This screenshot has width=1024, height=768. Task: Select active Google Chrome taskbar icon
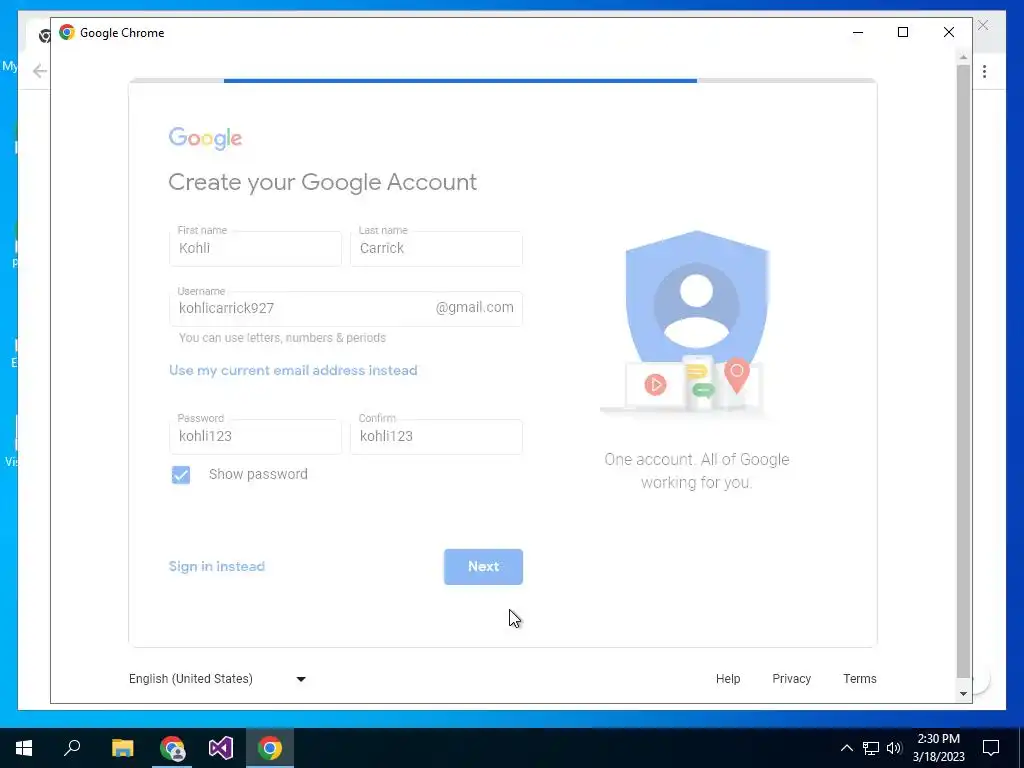tap(270, 748)
